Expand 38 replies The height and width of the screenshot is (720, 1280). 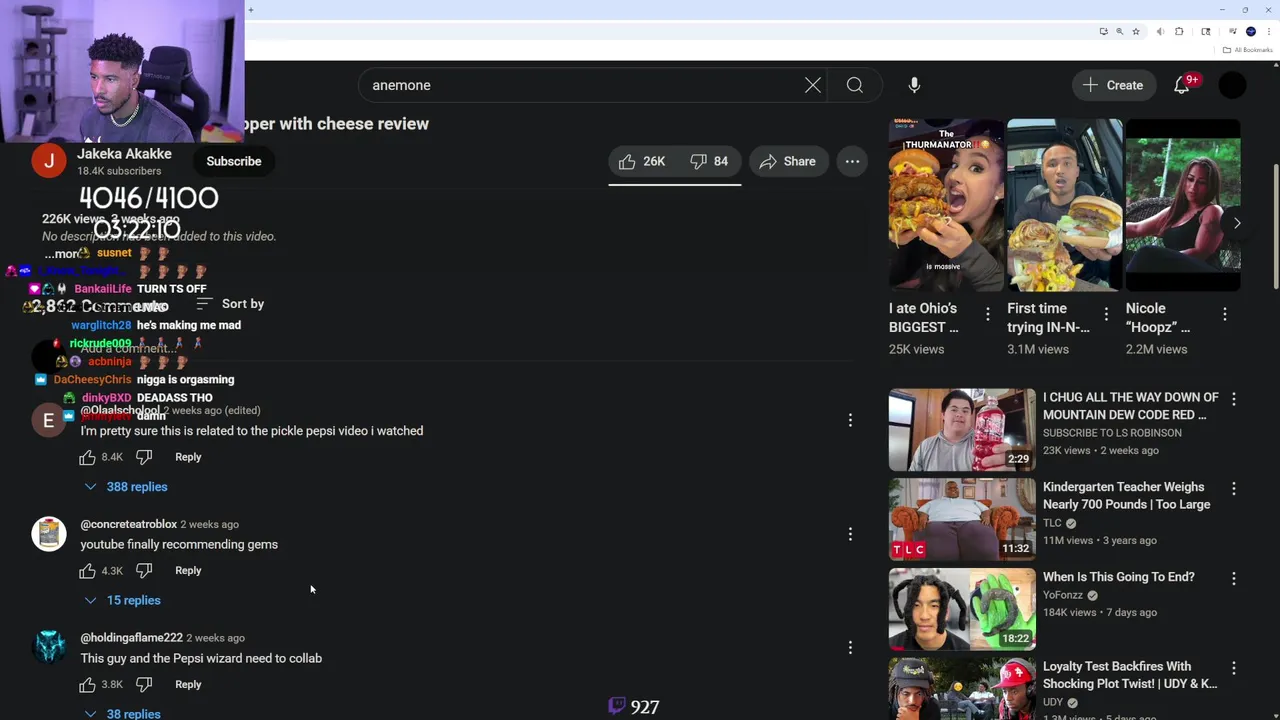click(123, 713)
